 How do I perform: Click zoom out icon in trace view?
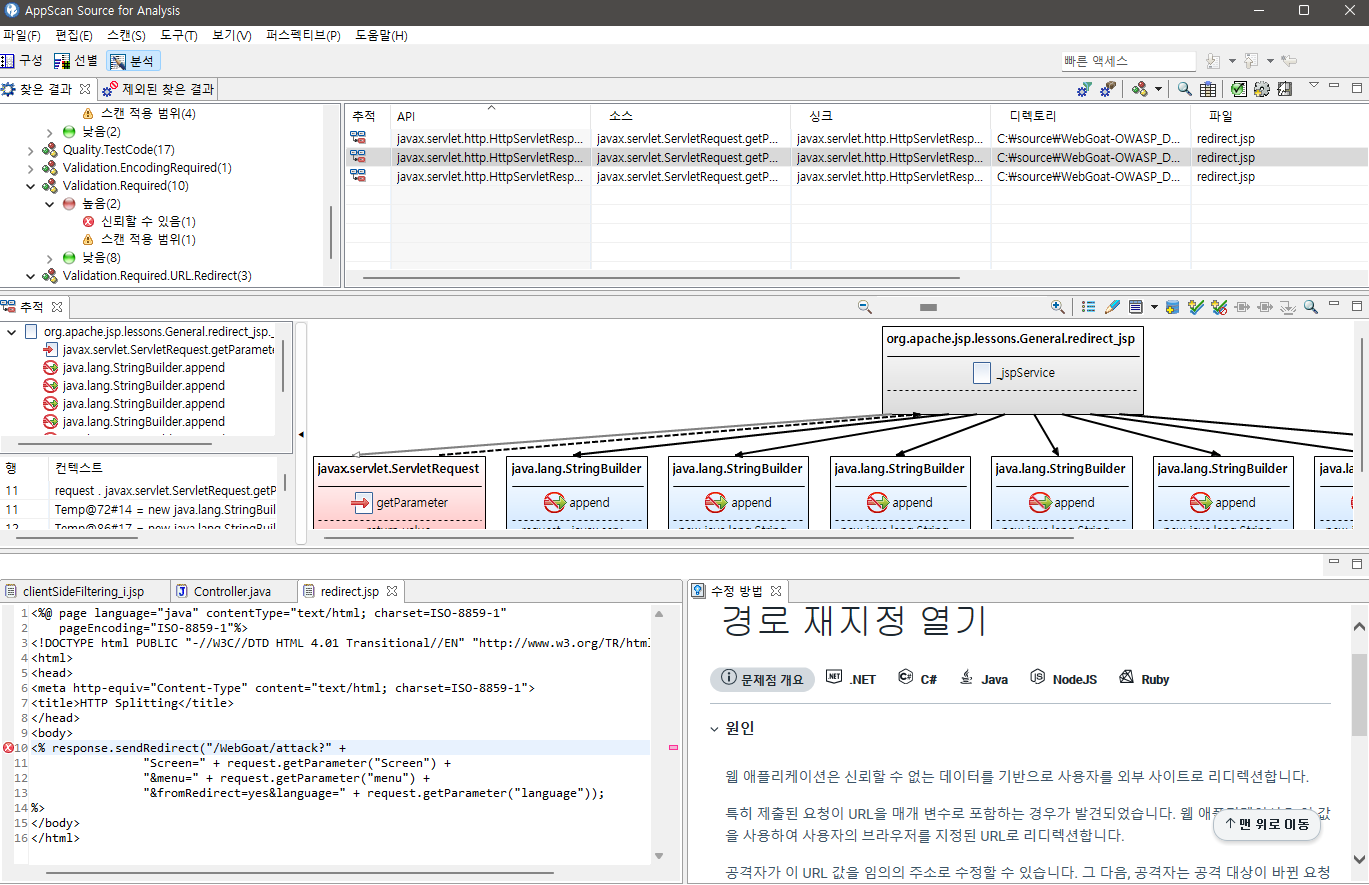pyautogui.click(x=865, y=307)
